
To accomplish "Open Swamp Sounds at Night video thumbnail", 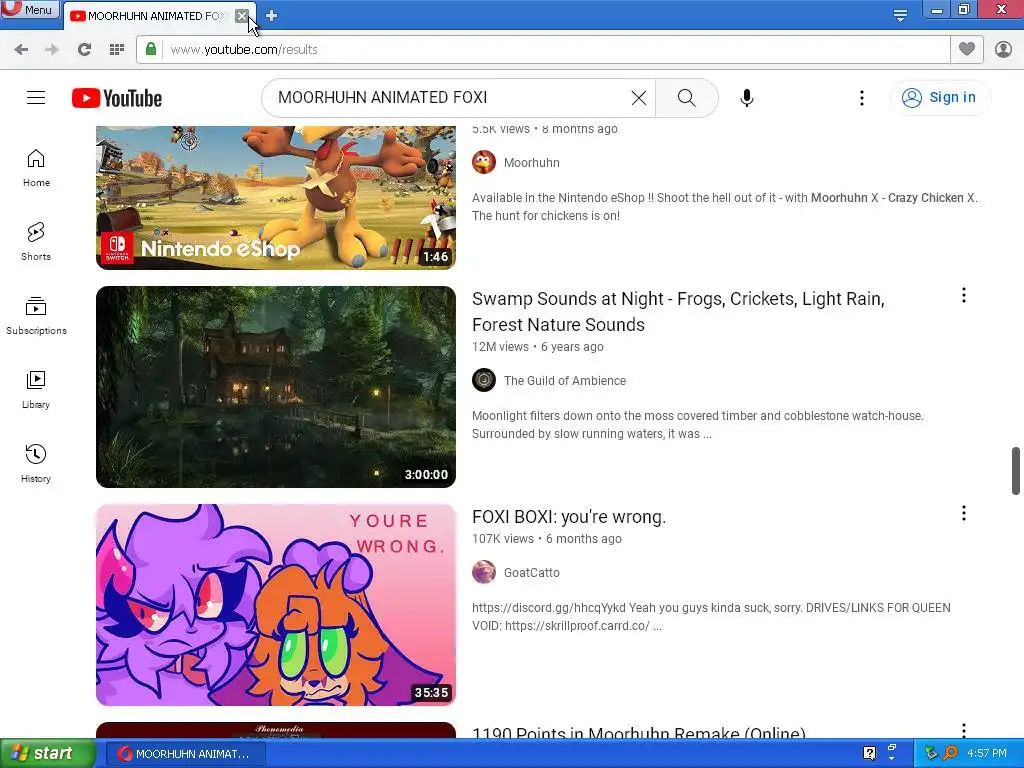I will pos(276,387).
